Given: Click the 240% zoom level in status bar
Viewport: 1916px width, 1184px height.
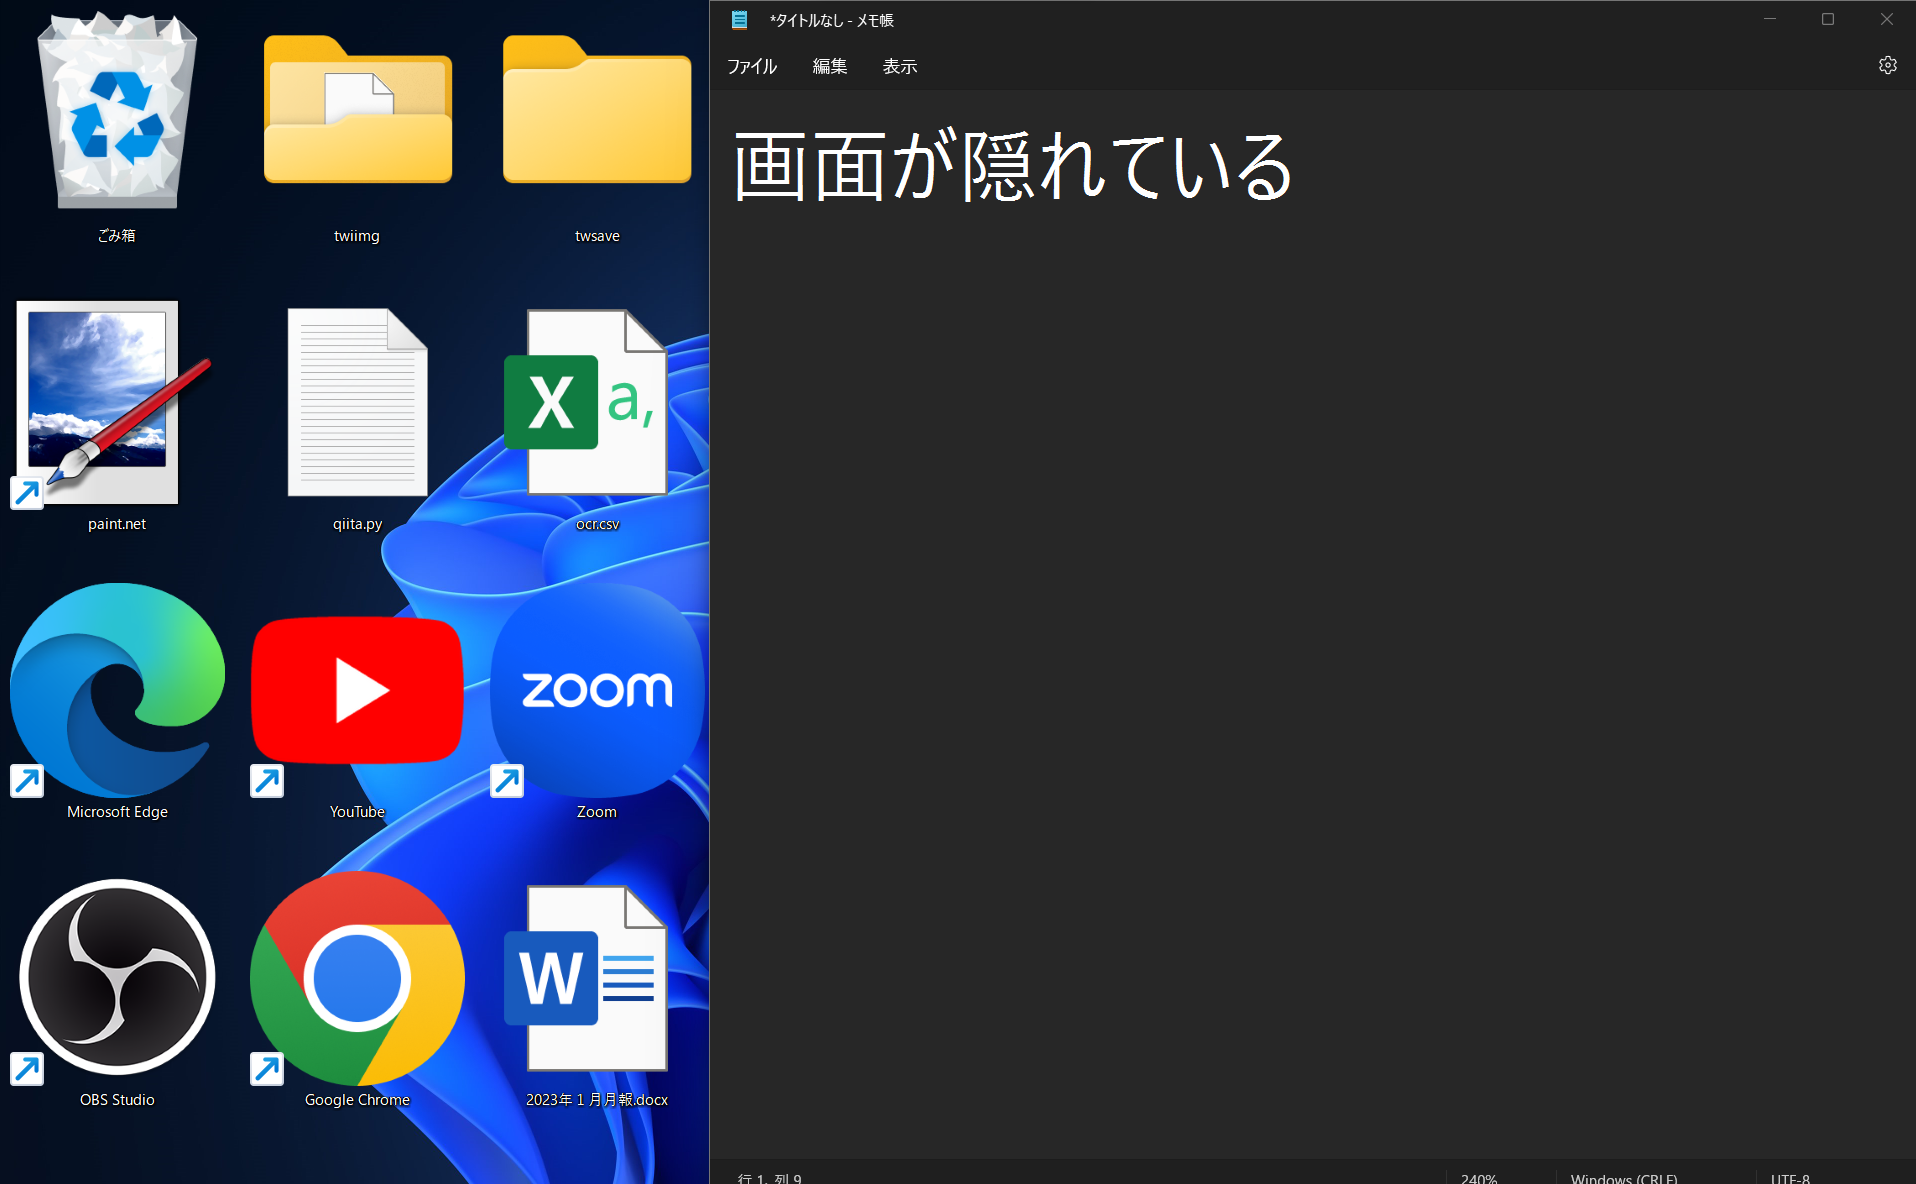Looking at the screenshot, I should coord(1479,1178).
